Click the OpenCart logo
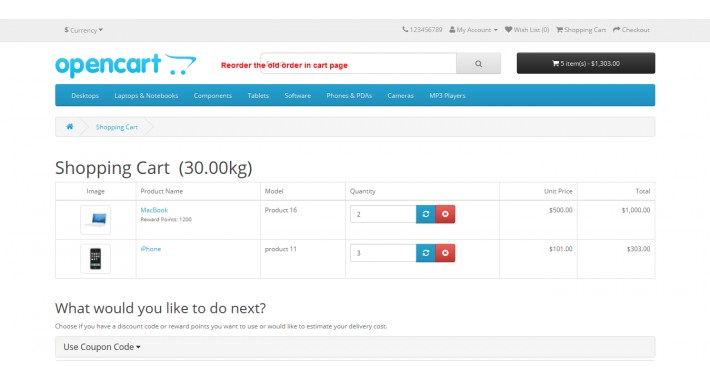This screenshot has width=710, height=380. (125, 65)
